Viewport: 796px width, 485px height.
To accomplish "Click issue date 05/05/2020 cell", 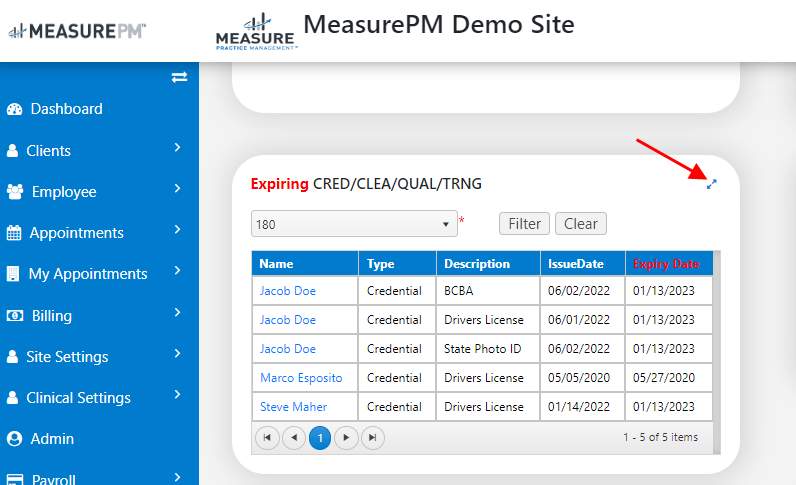I will pos(582,378).
